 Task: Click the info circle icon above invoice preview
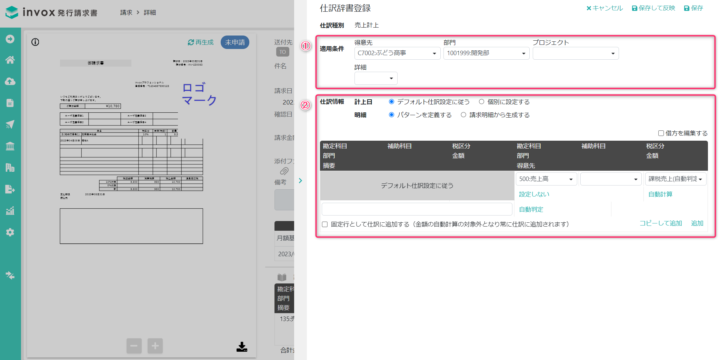[x=35, y=42]
